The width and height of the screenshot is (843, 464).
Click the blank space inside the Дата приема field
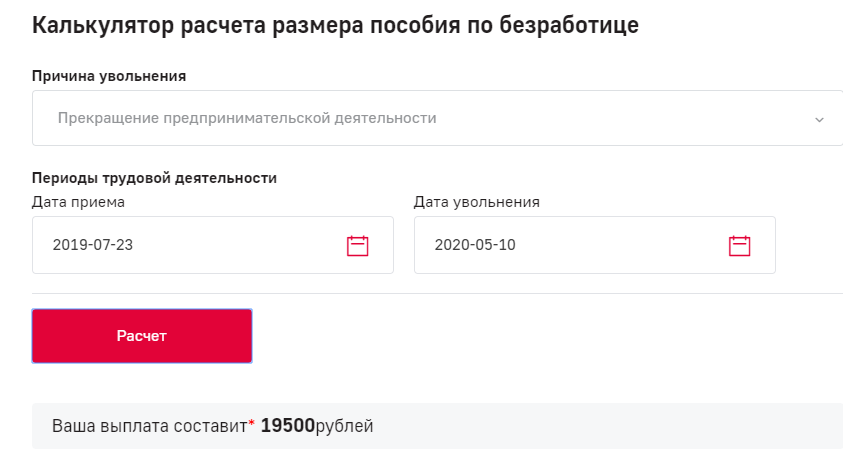point(239,245)
